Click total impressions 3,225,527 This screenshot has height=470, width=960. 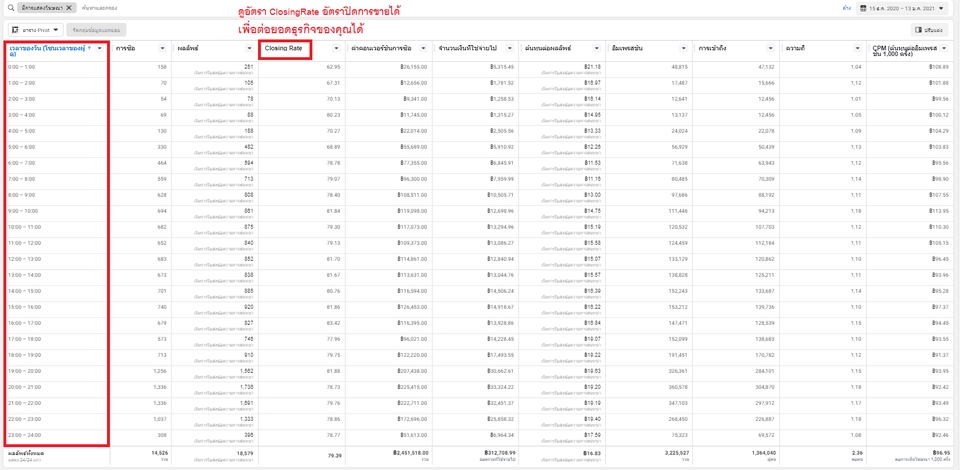[x=675, y=453]
